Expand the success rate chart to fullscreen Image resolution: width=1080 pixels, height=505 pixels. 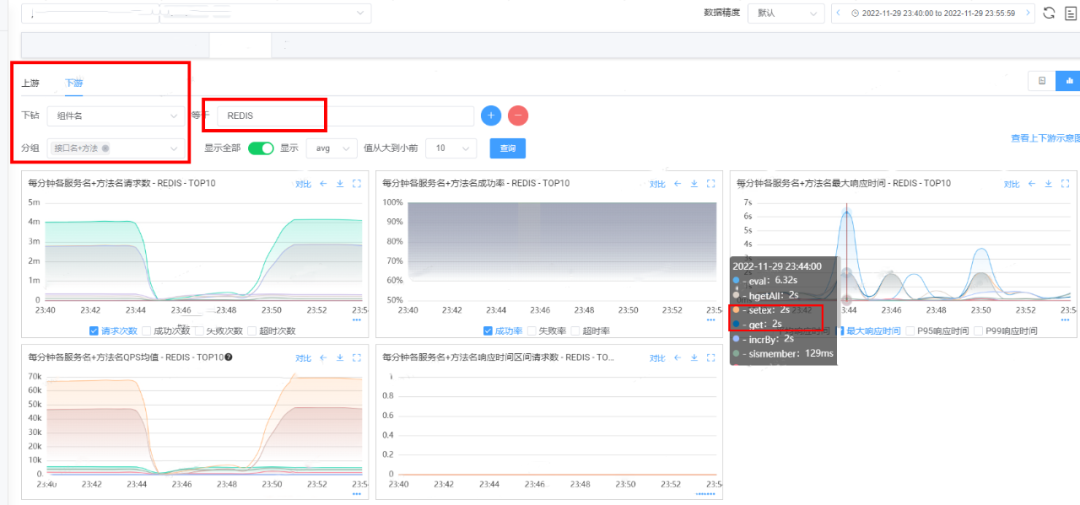click(711, 184)
